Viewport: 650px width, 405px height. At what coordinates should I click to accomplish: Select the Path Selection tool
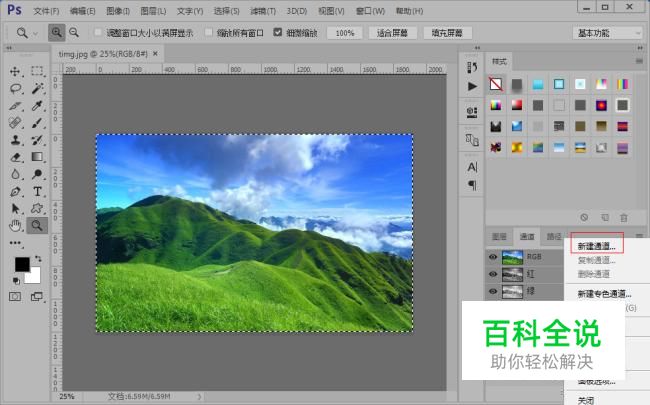15,209
